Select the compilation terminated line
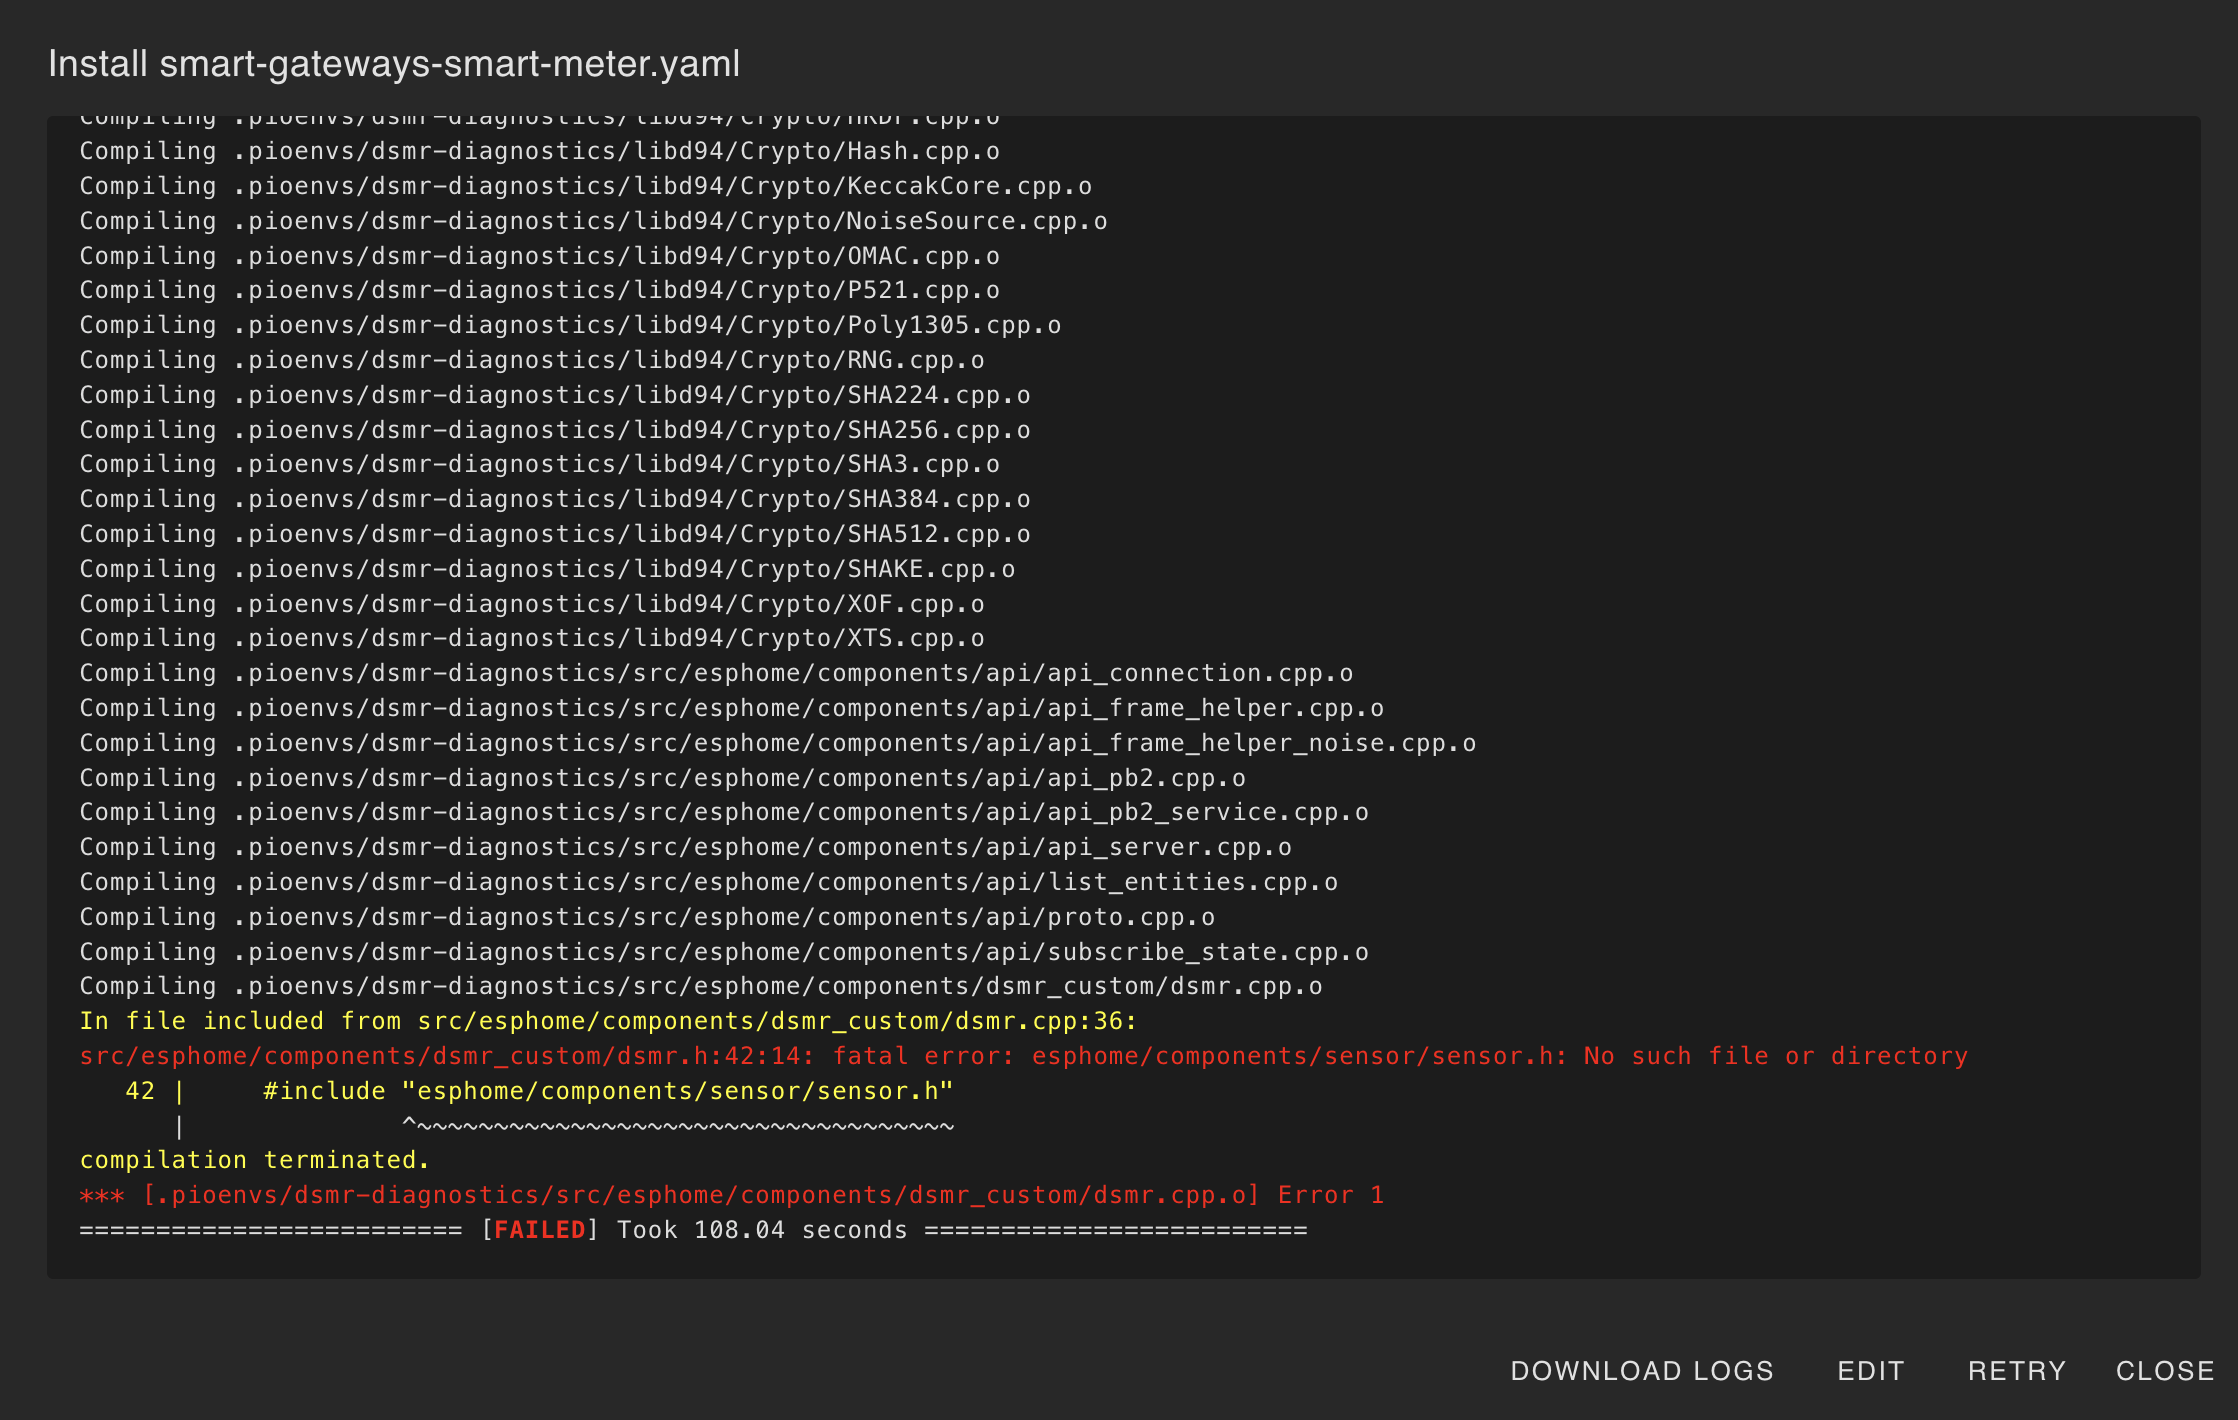The height and width of the screenshot is (1420, 2238). click(254, 1159)
